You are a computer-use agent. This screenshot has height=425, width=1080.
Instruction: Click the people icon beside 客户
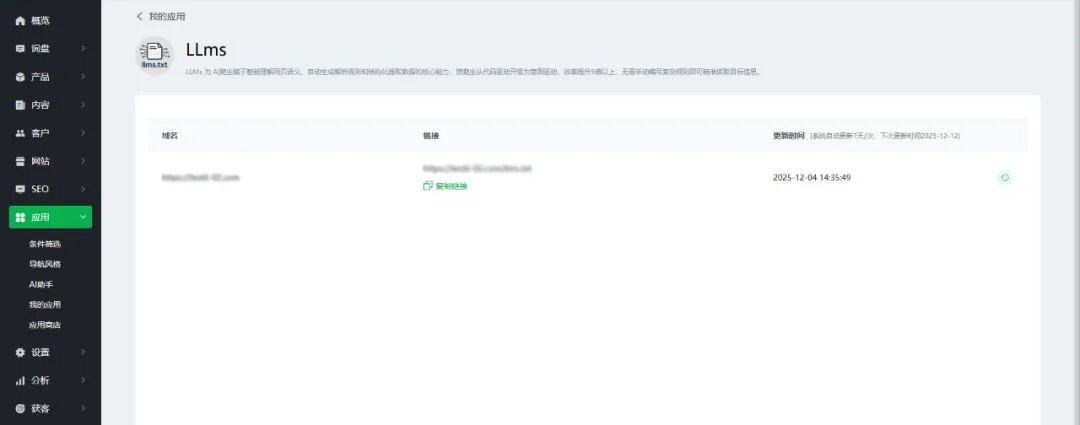(x=20, y=133)
